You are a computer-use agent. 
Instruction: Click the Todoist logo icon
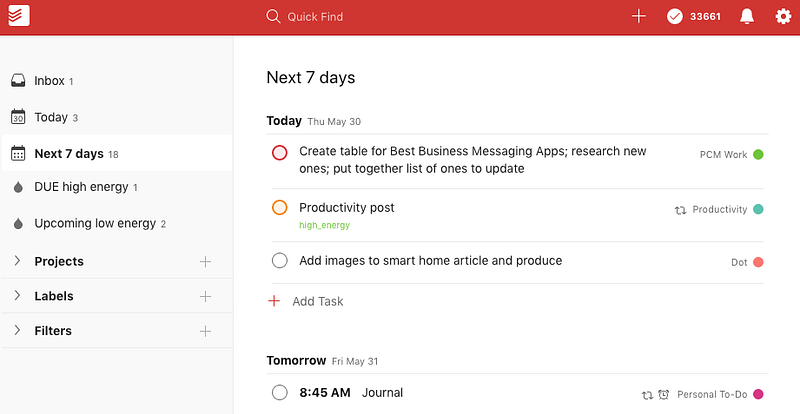tap(17, 16)
